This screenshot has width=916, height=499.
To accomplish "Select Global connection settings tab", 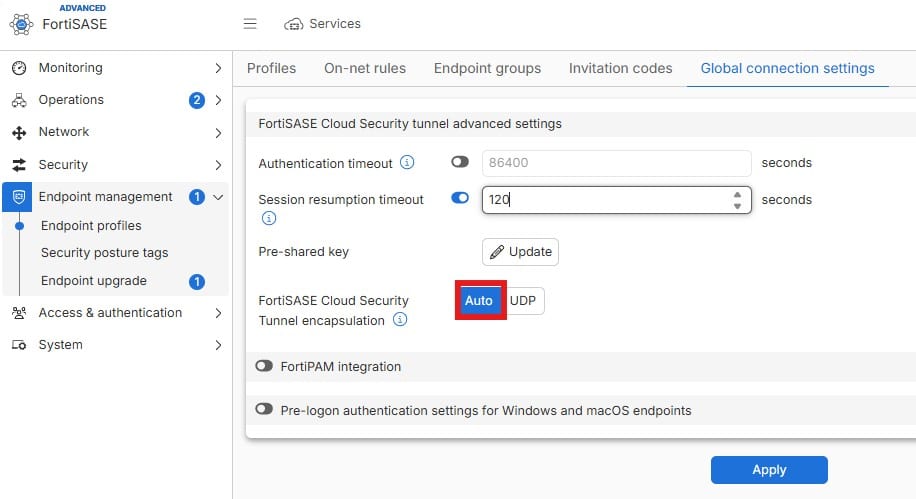I will point(787,68).
